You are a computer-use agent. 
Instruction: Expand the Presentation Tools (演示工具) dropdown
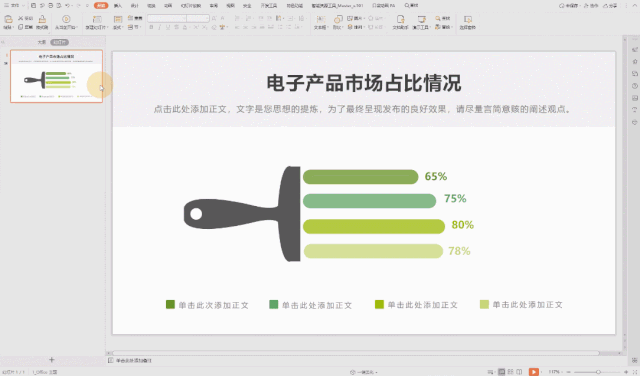[x=422, y=27]
